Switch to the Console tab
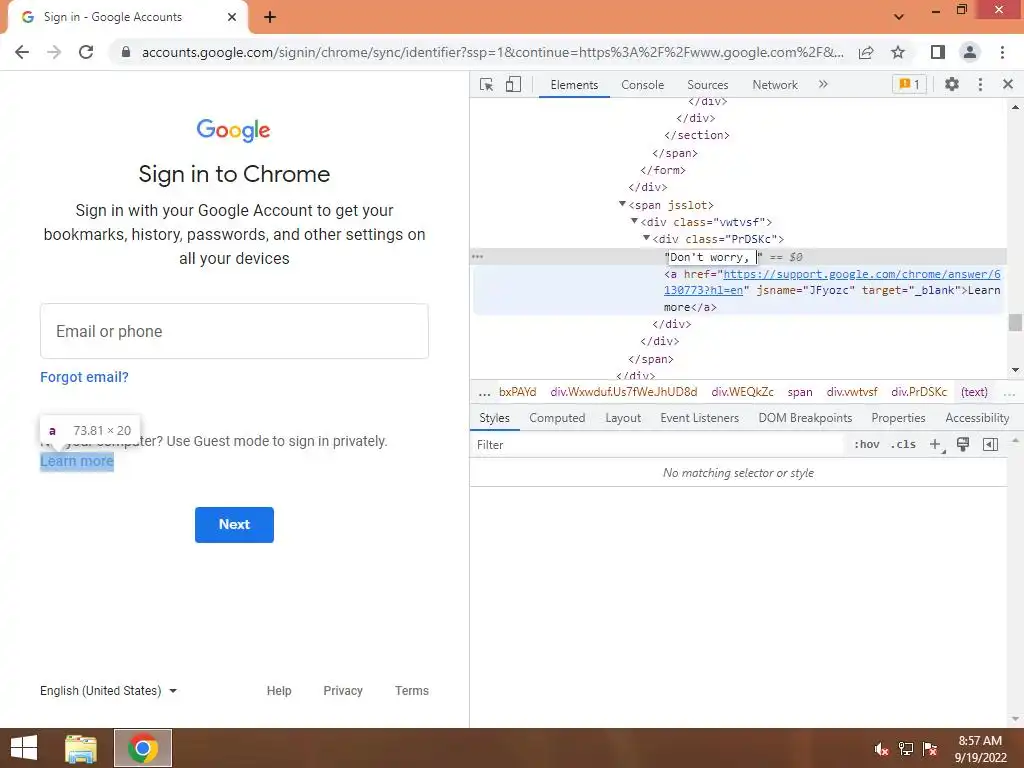Viewport: 1024px width, 768px height. (x=642, y=85)
